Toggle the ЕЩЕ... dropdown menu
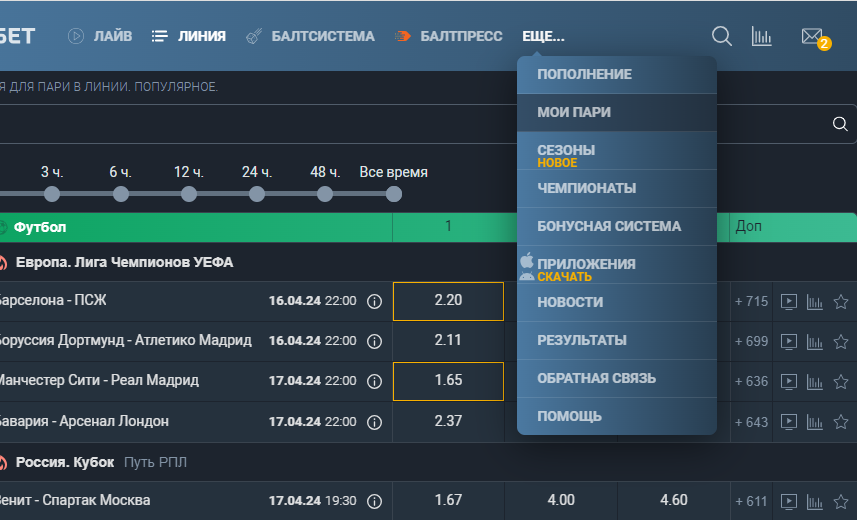Image resolution: width=857 pixels, height=520 pixels. coord(543,36)
